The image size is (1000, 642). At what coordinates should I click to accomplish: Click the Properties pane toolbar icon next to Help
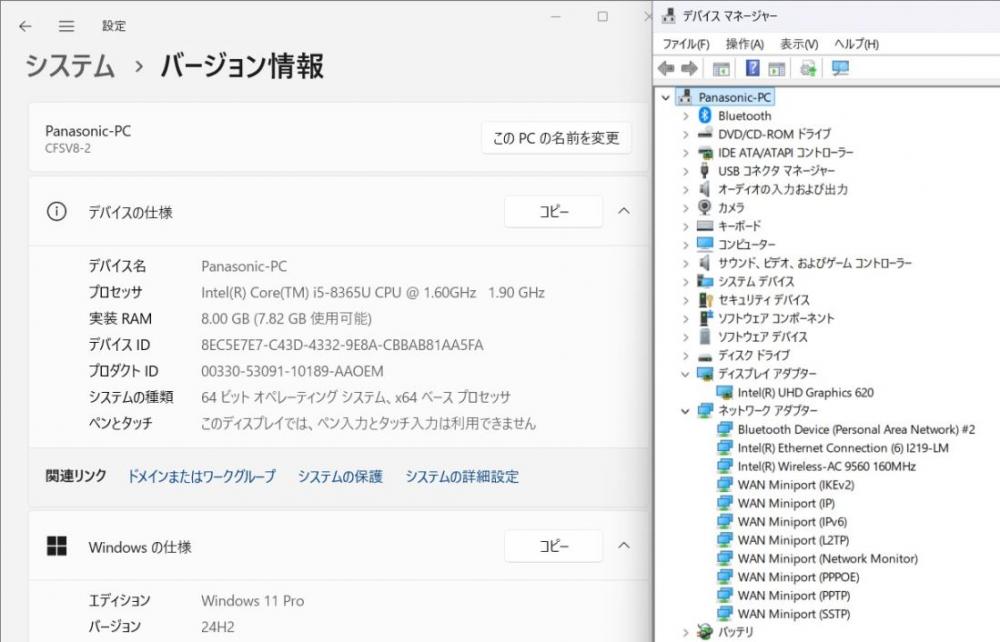(x=776, y=69)
